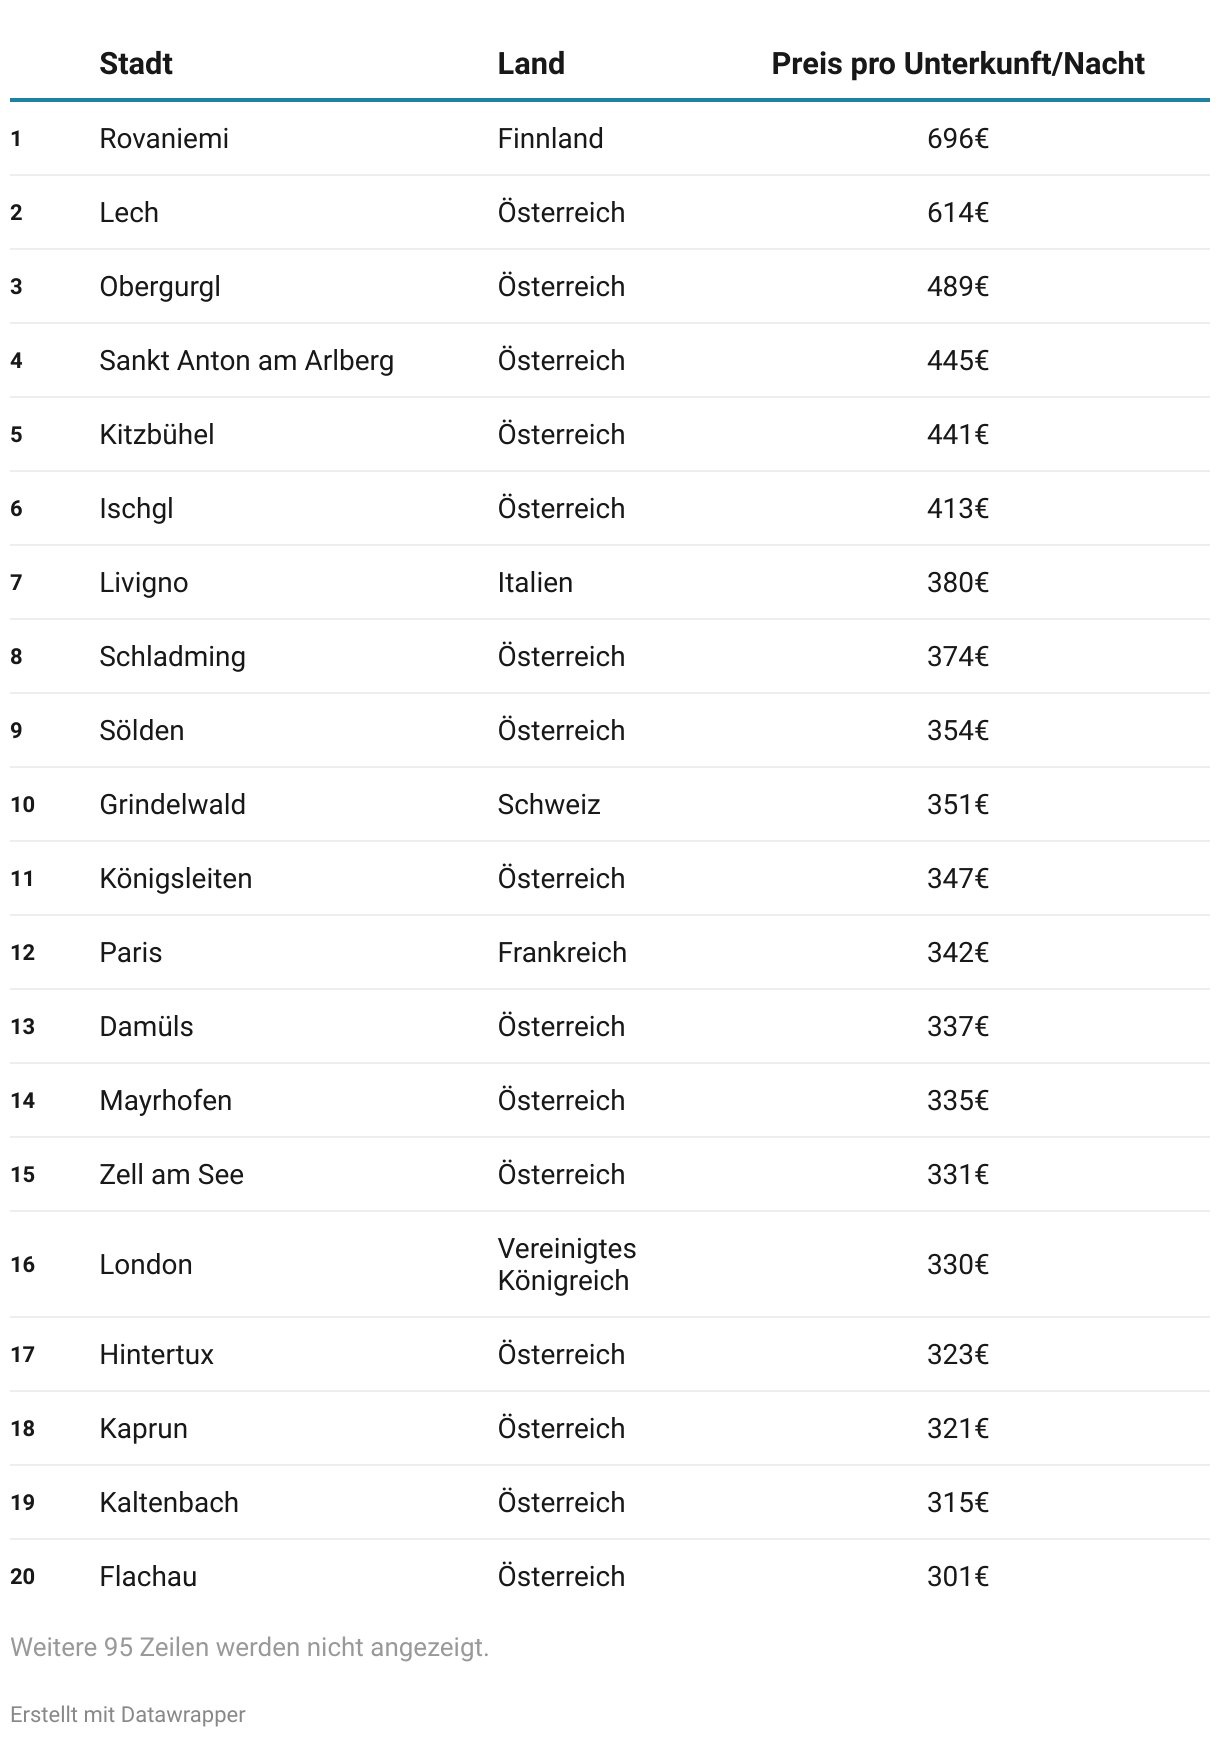Select the Paris row city name
The height and width of the screenshot is (1738, 1220).
pyautogui.click(x=131, y=952)
